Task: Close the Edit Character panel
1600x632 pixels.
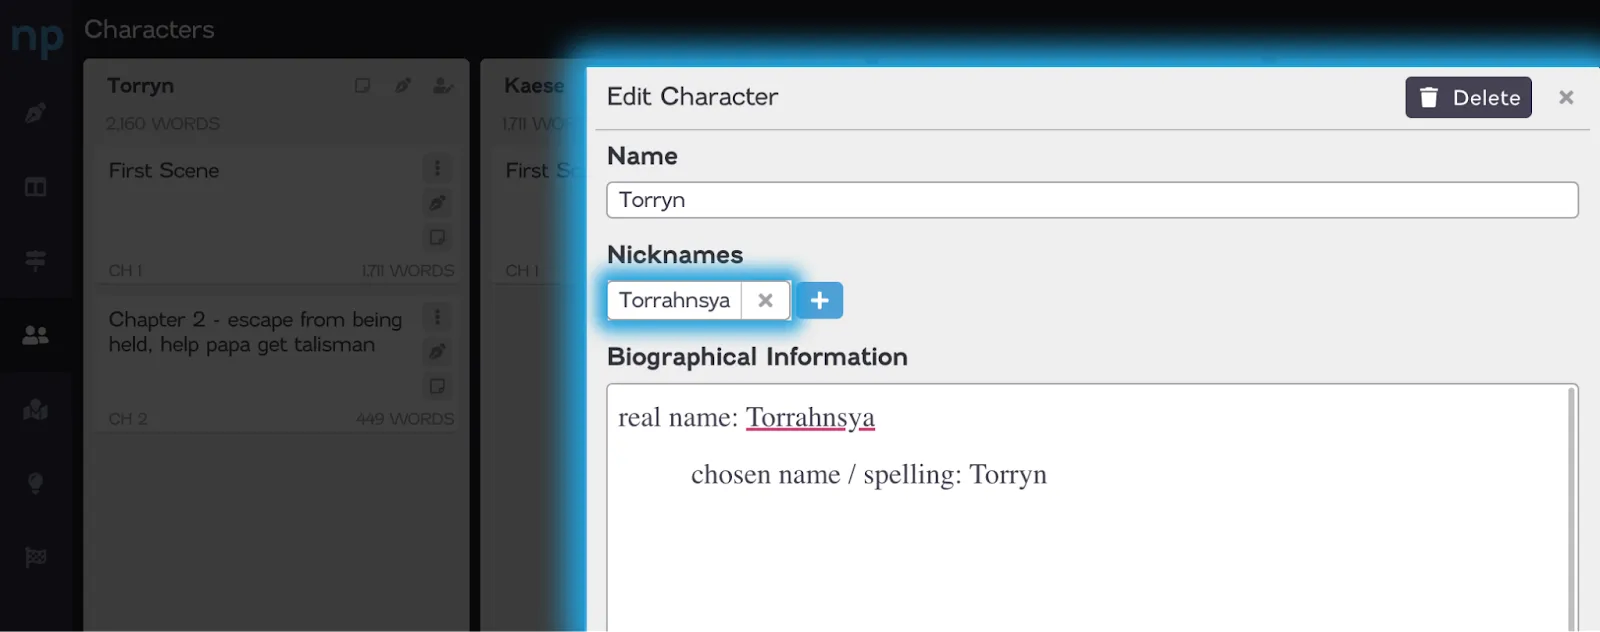Action: [1566, 97]
